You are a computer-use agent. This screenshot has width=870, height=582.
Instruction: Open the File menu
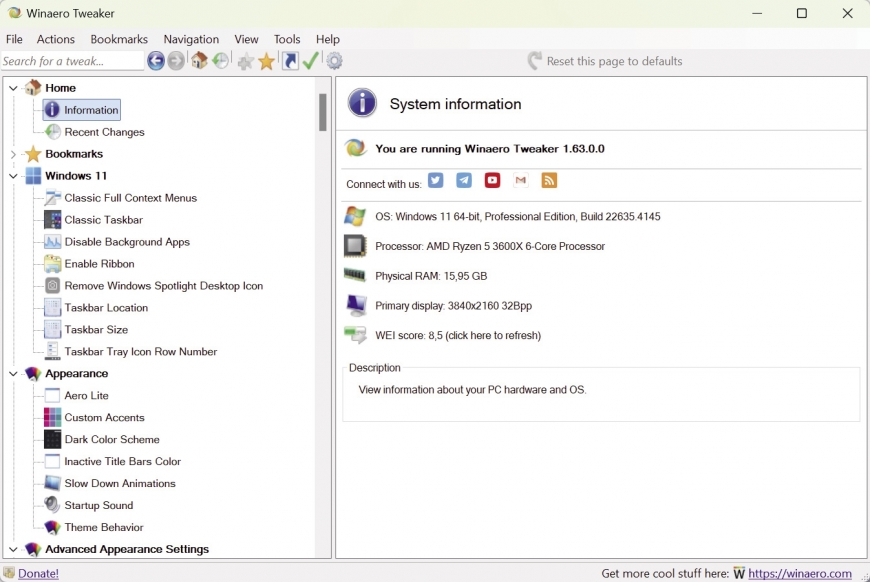14,39
